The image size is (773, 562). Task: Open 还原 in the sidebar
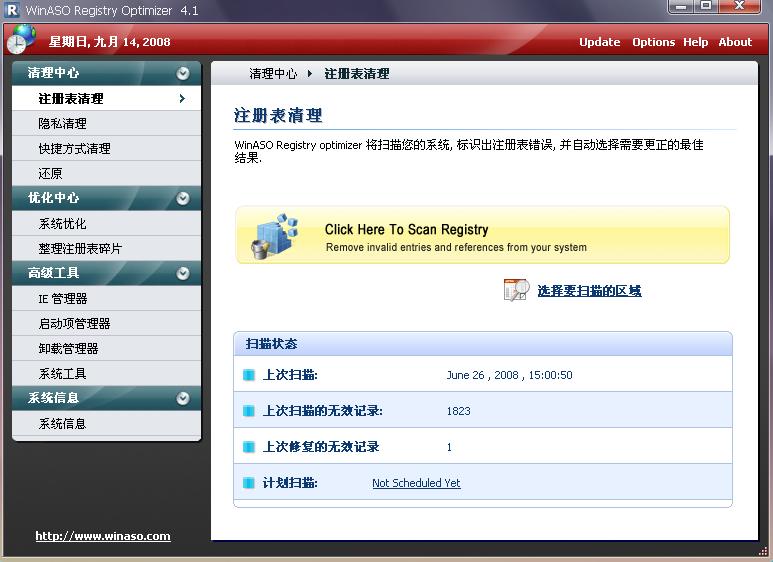(106, 174)
